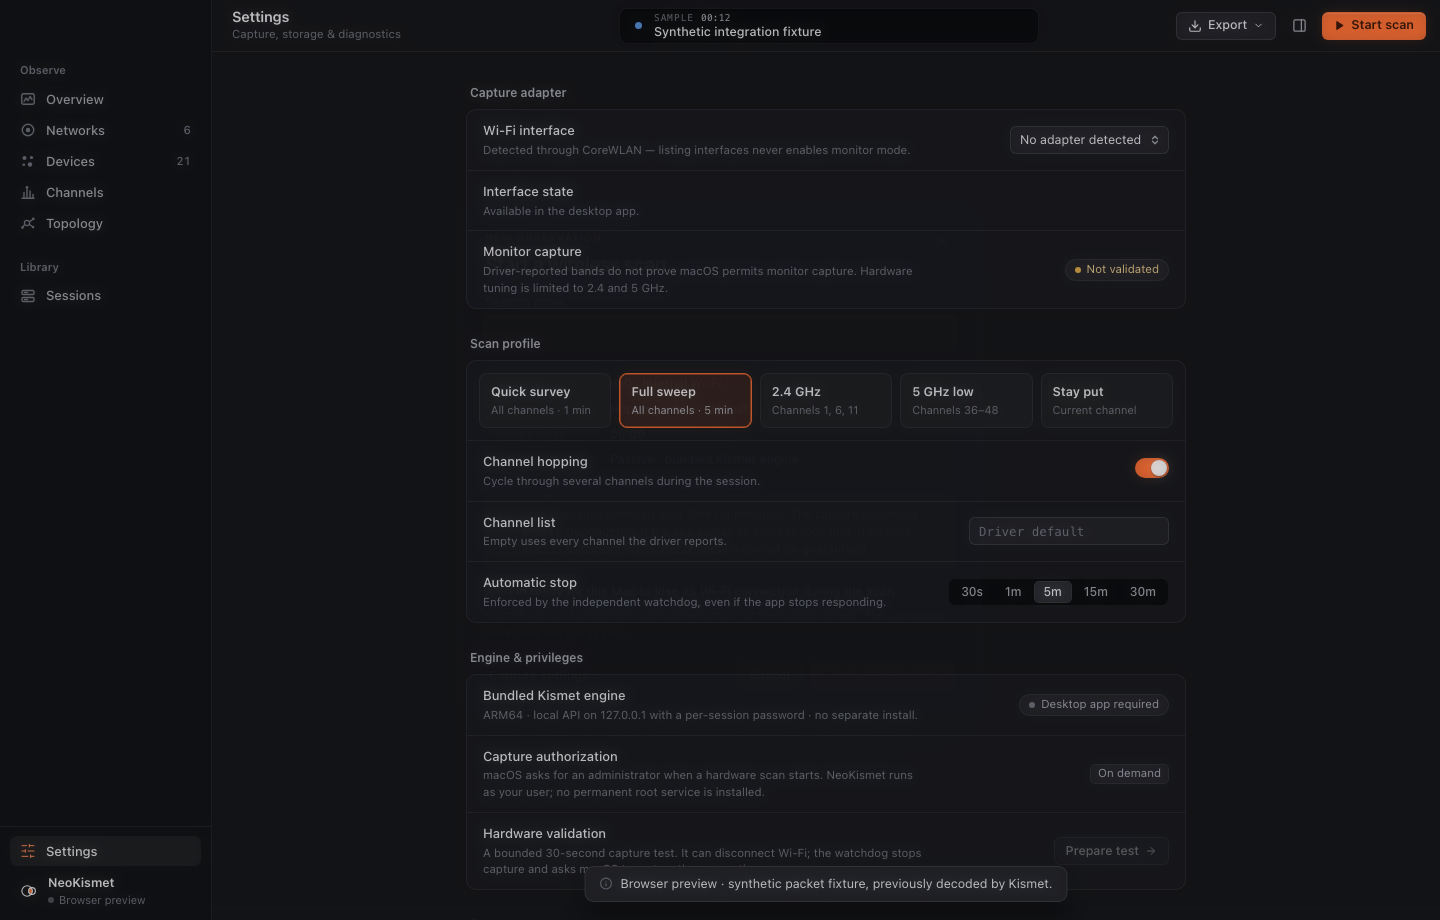Turn off the Channel hopping switch
The width and height of the screenshot is (1440, 920).
coord(1152,468)
